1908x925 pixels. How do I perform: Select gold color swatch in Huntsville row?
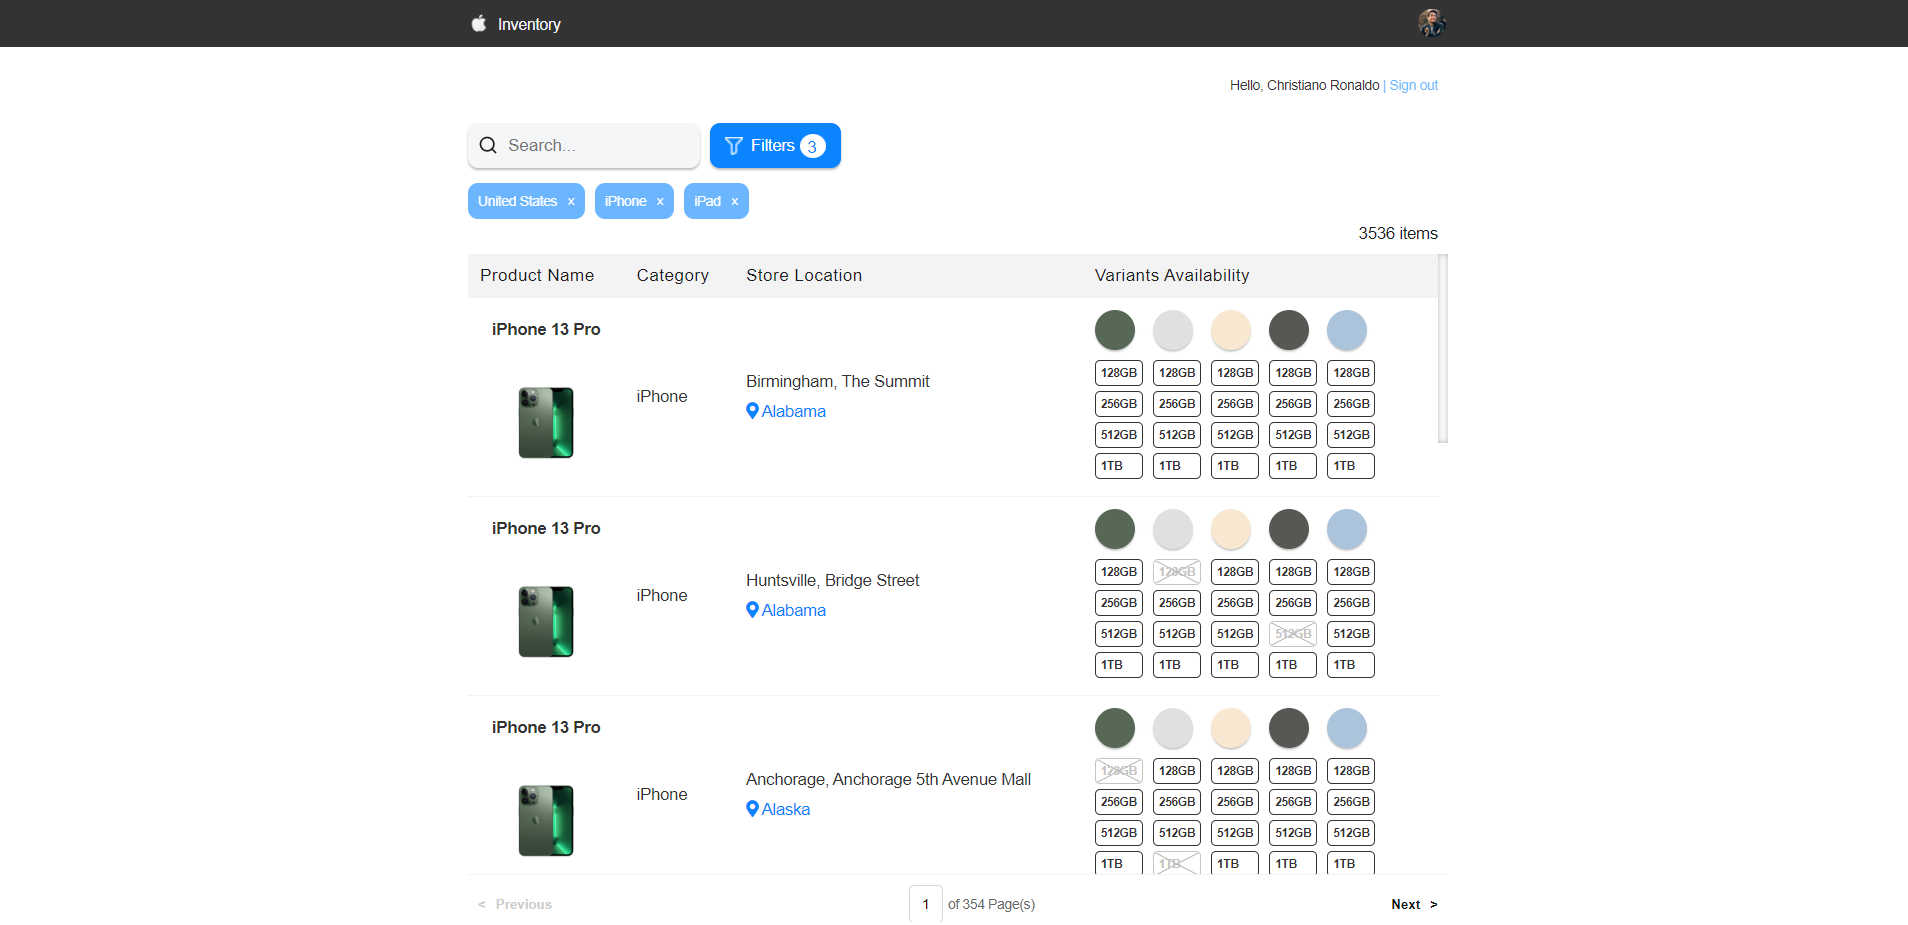[1231, 529]
